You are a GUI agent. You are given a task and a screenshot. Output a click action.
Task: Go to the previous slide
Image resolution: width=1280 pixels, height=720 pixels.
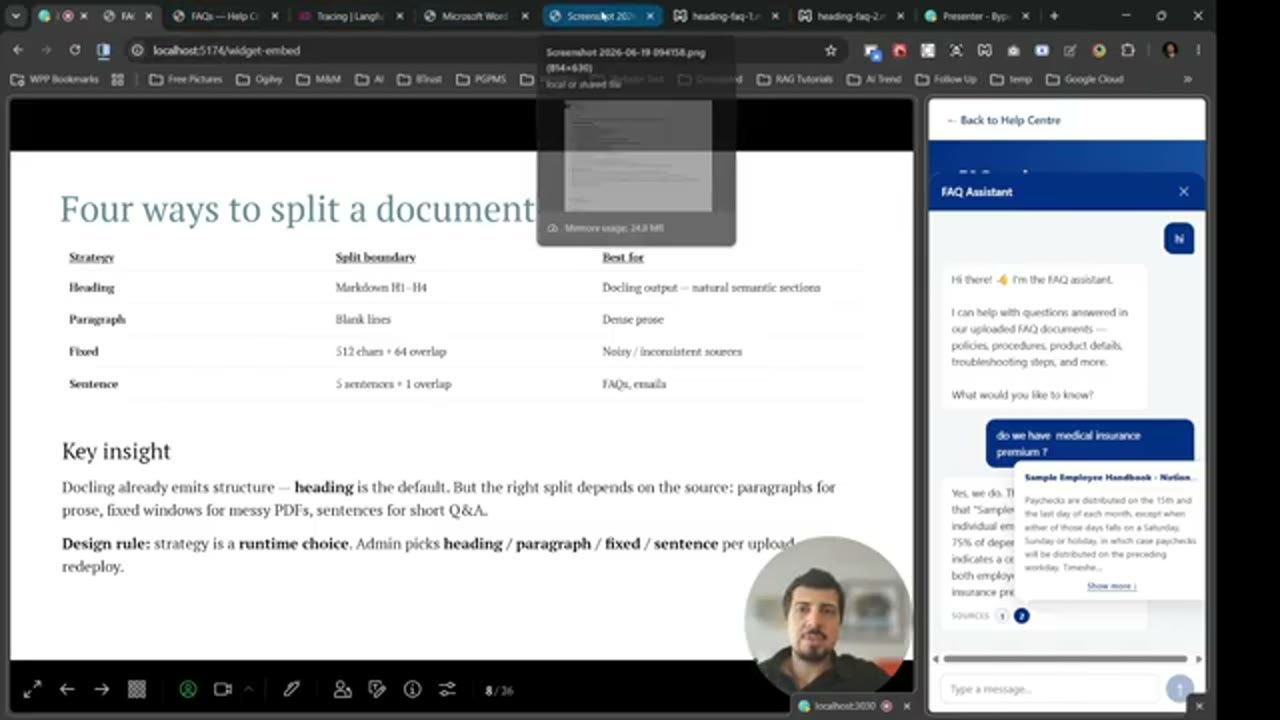pyautogui.click(x=67, y=689)
